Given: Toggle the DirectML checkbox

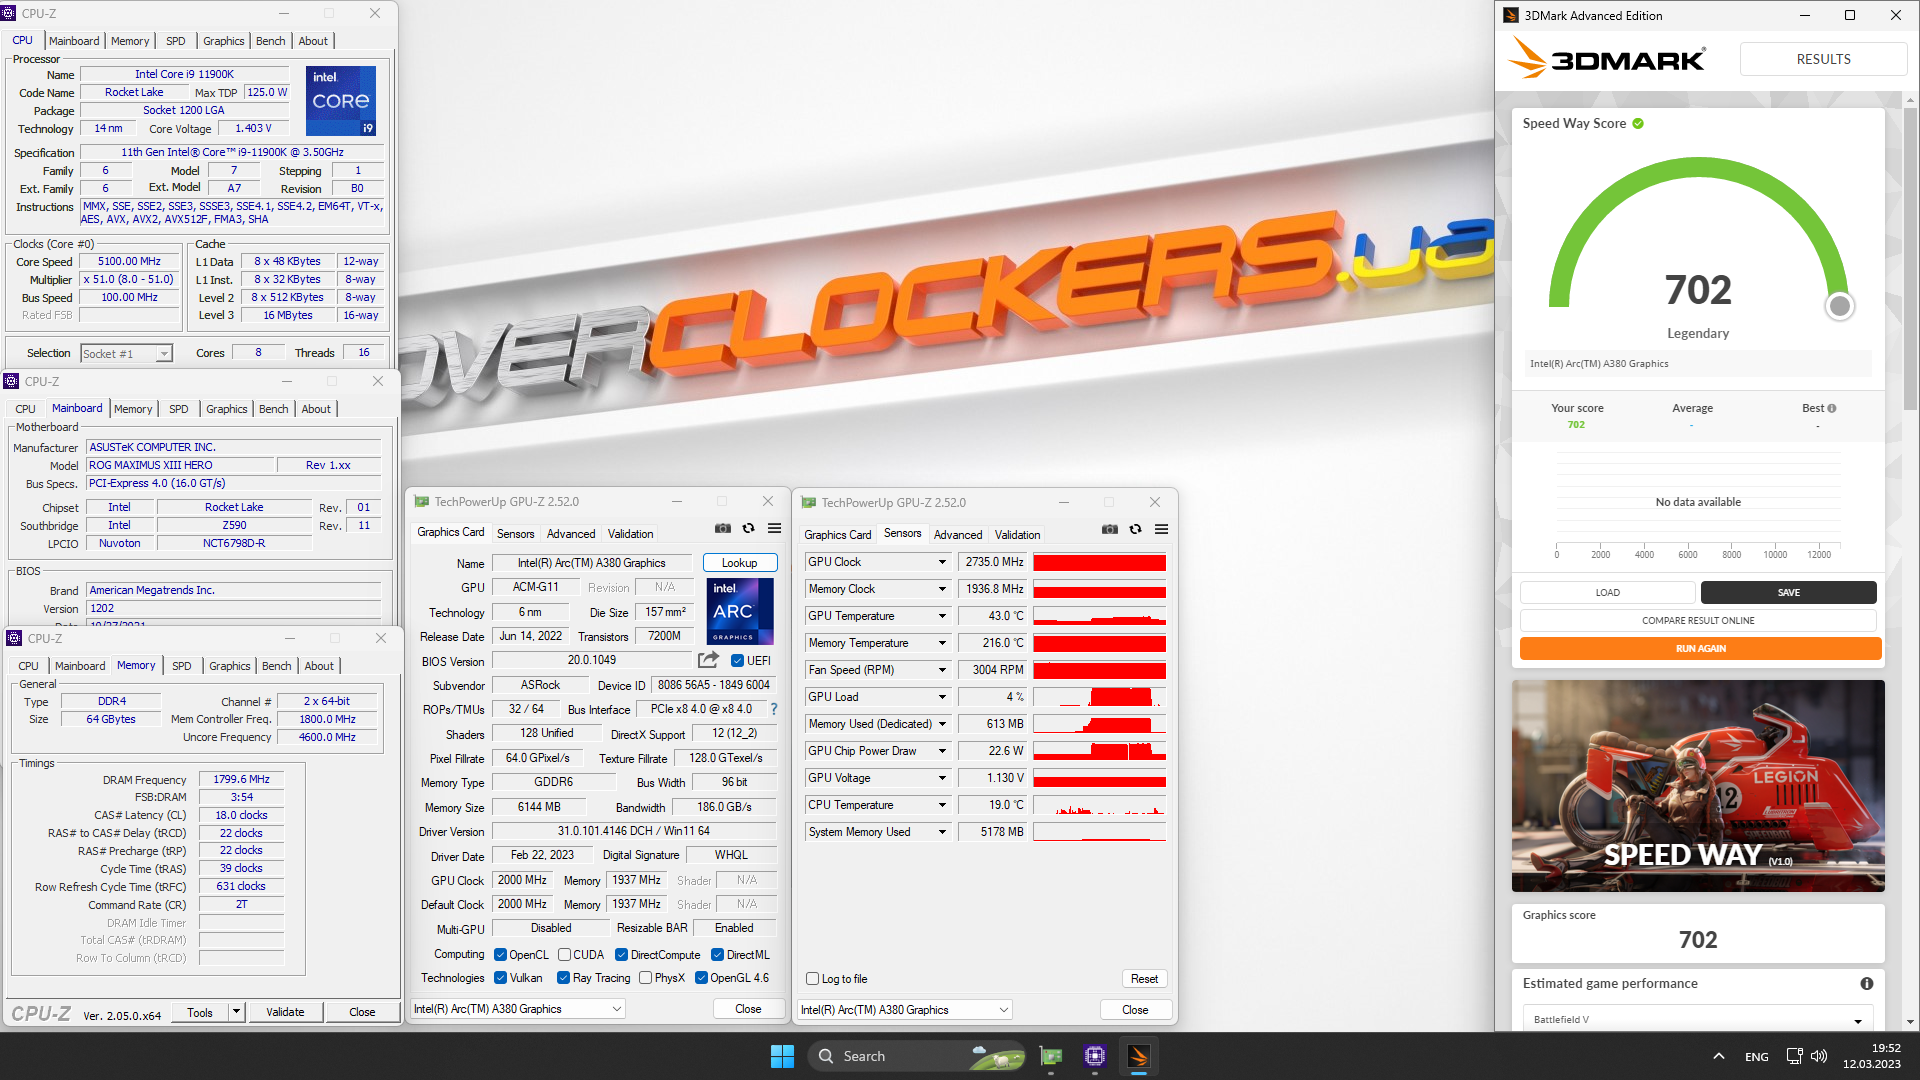Looking at the screenshot, I should point(717,955).
